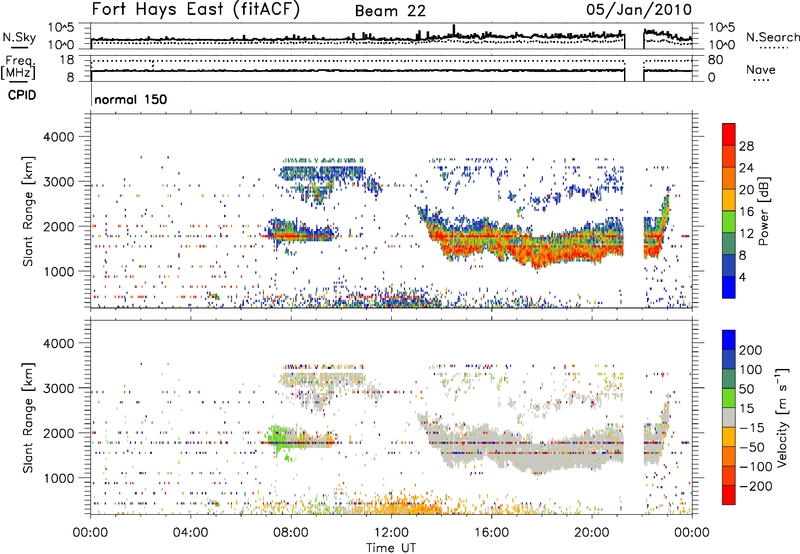
Task: Click Velocity panel 'Slant Range [km]' axis label
Action: [x=28, y=418]
